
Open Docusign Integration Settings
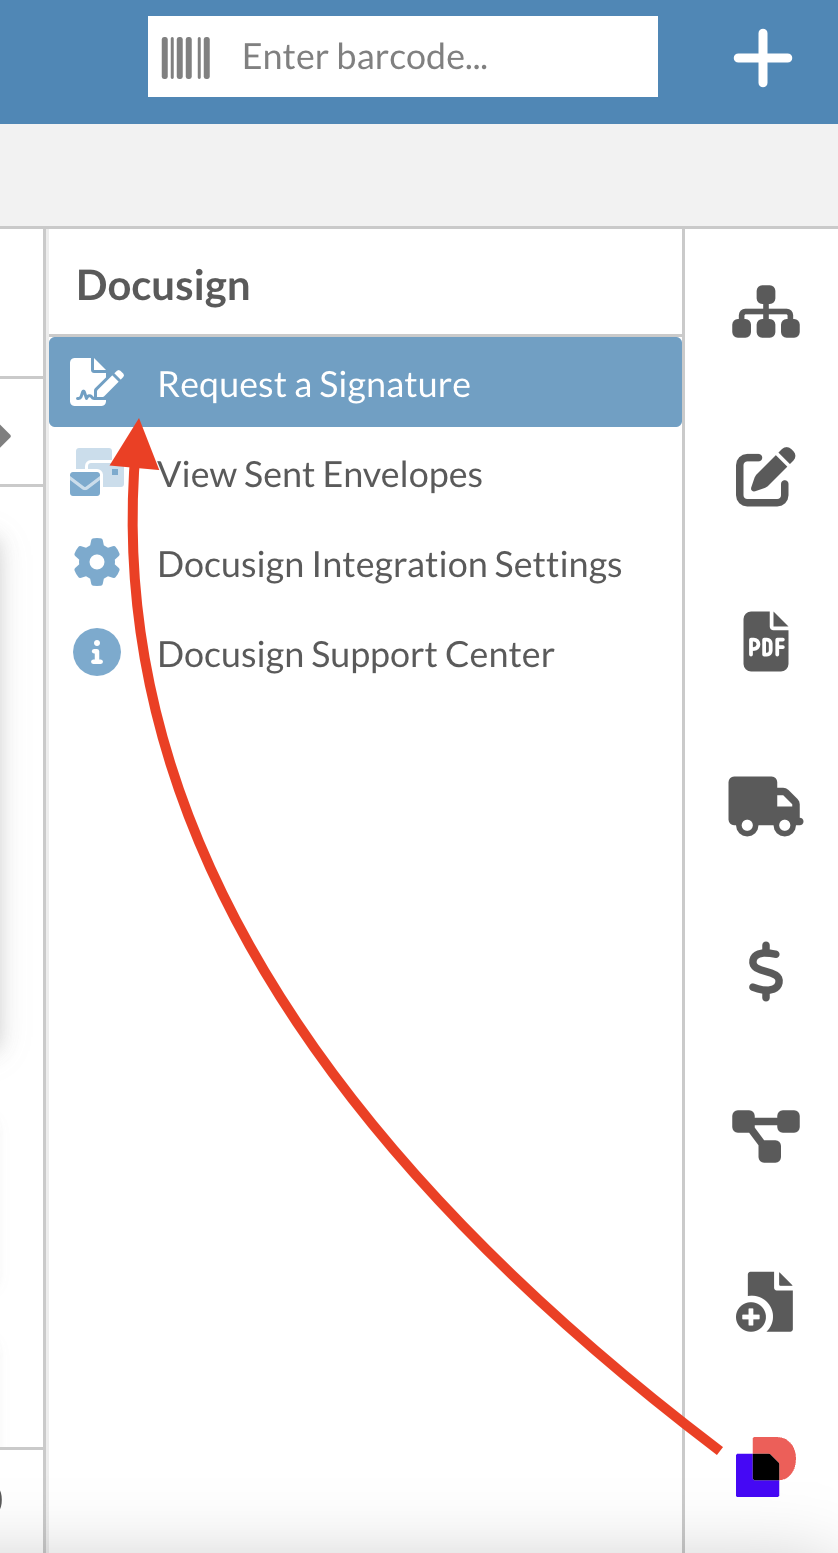coord(389,564)
